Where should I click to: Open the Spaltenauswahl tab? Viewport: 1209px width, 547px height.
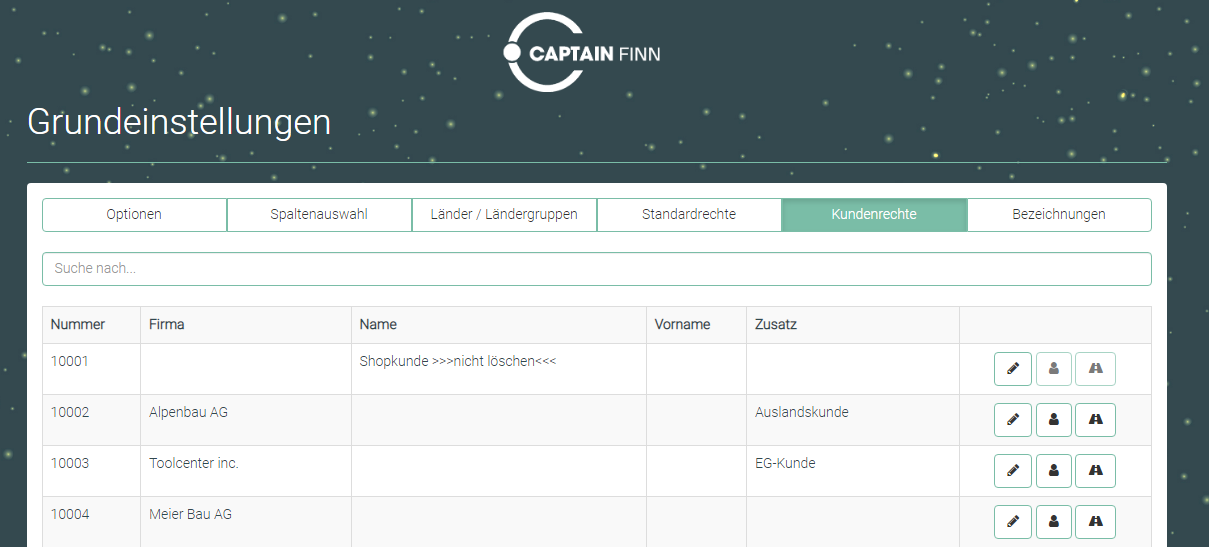pos(319,215)
